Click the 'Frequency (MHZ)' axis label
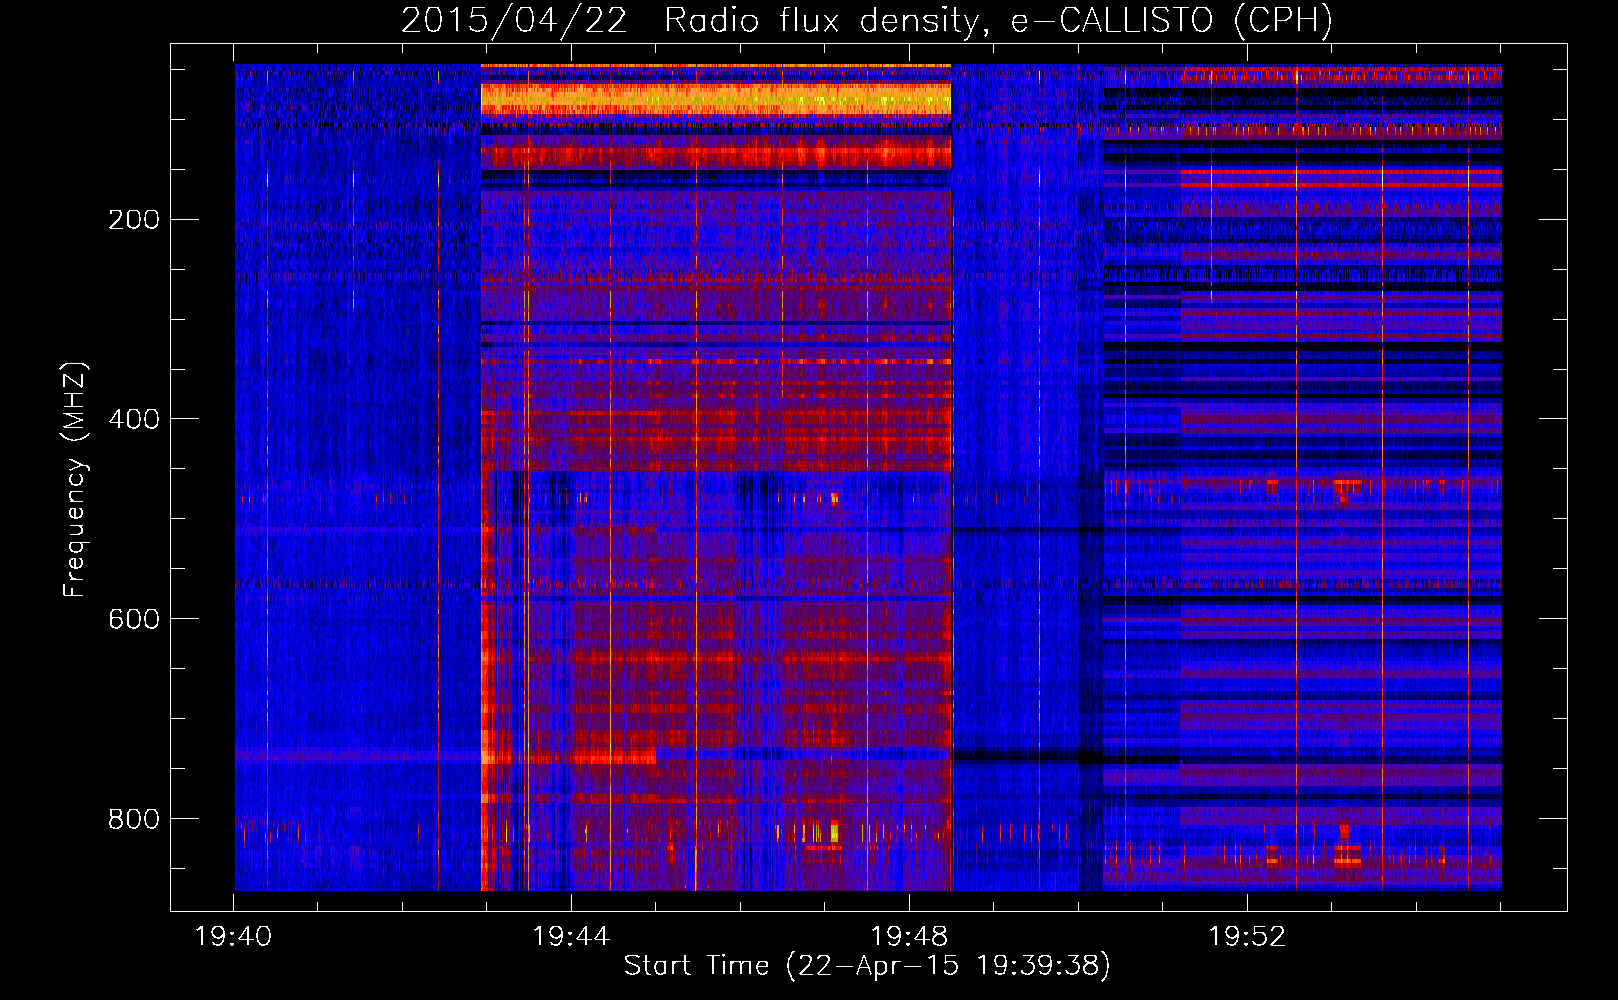Viewport: 1618px width, 1000px height. (x=74, y=480)
